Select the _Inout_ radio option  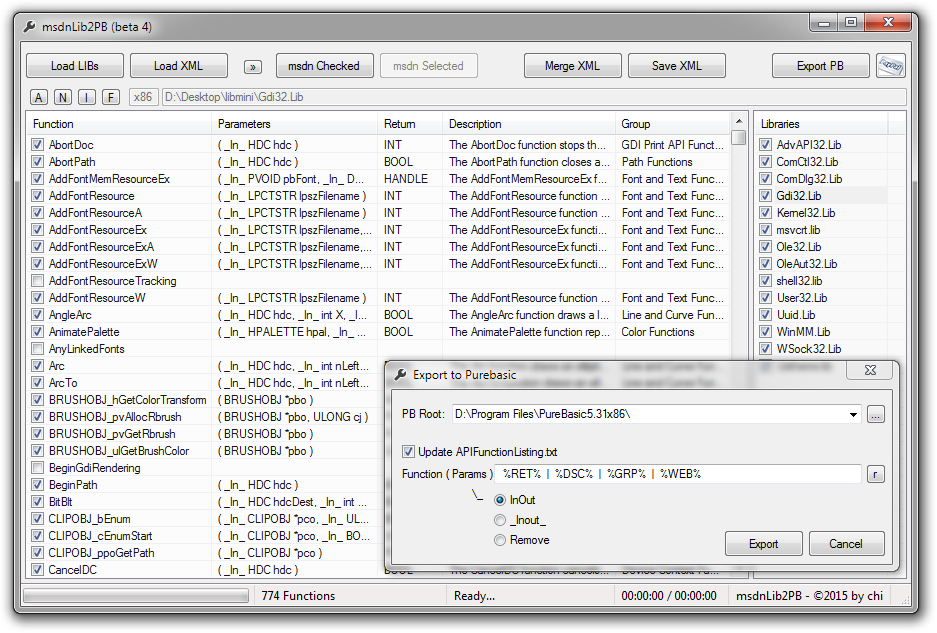pos(500,521)
